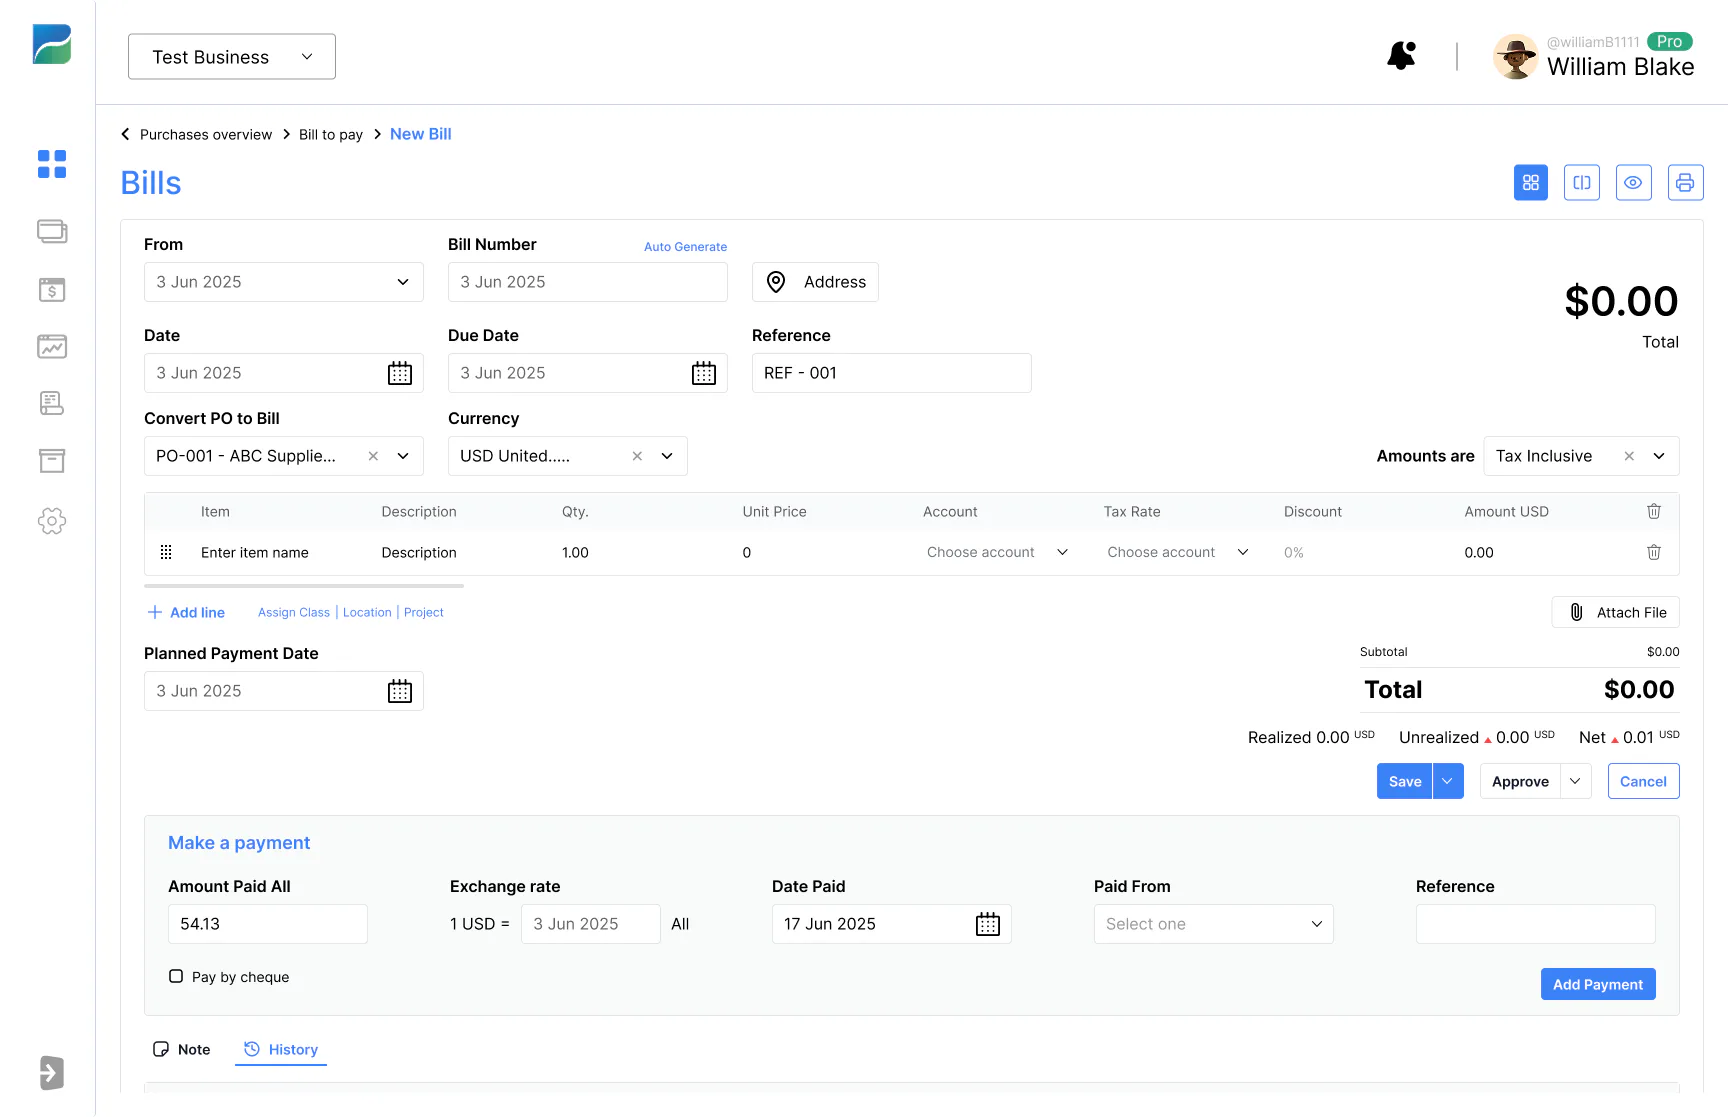Switch to grid layout view button

coord(1530,183)
